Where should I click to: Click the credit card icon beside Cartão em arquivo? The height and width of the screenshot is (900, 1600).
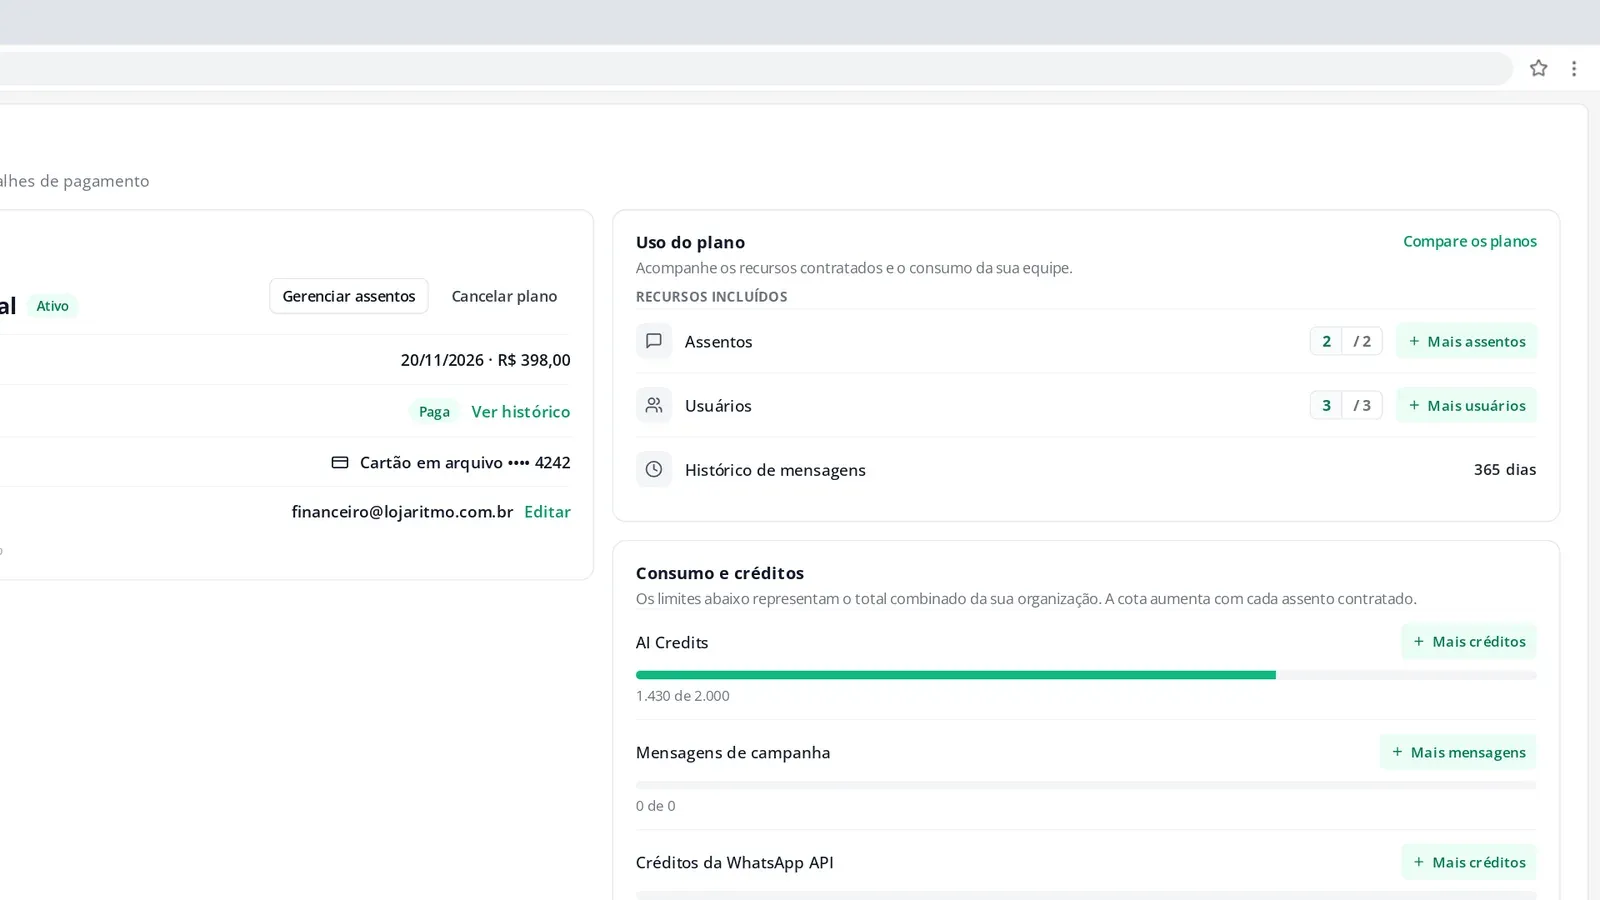(x=340, y=462)
